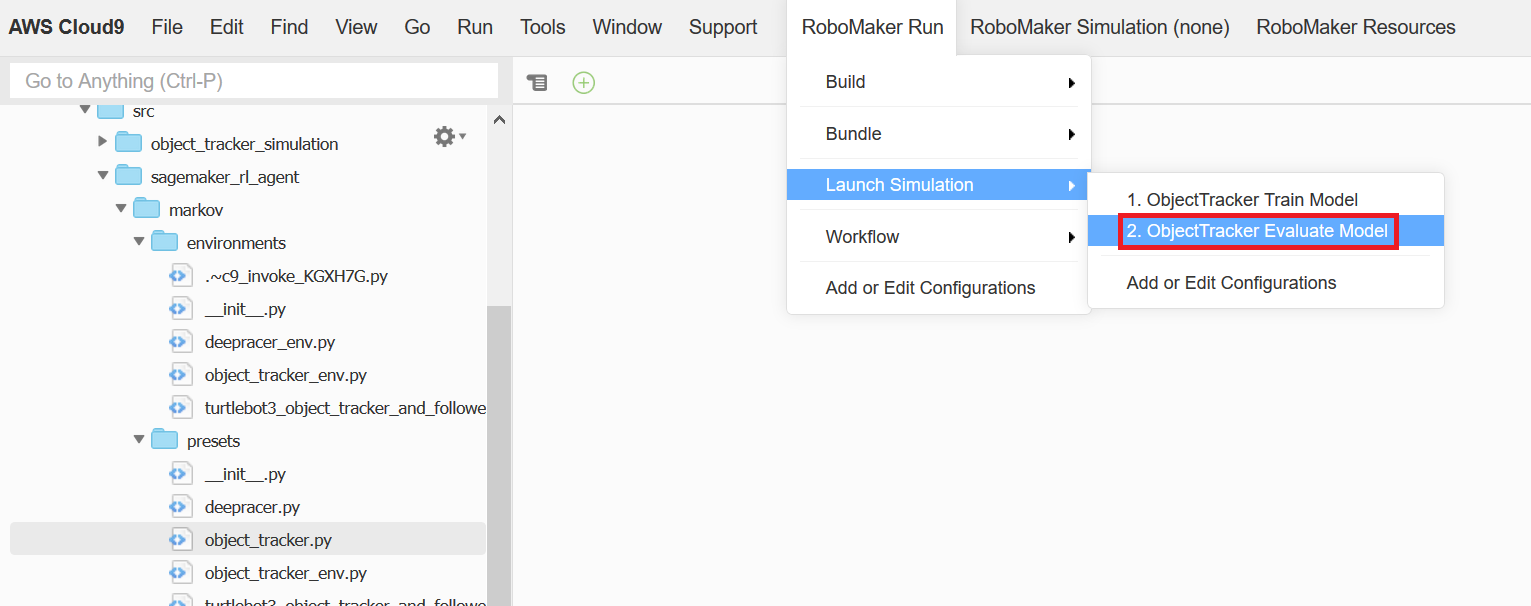Collapse the presets folder
Screen dimensions: 1531x606
[139, 440]
